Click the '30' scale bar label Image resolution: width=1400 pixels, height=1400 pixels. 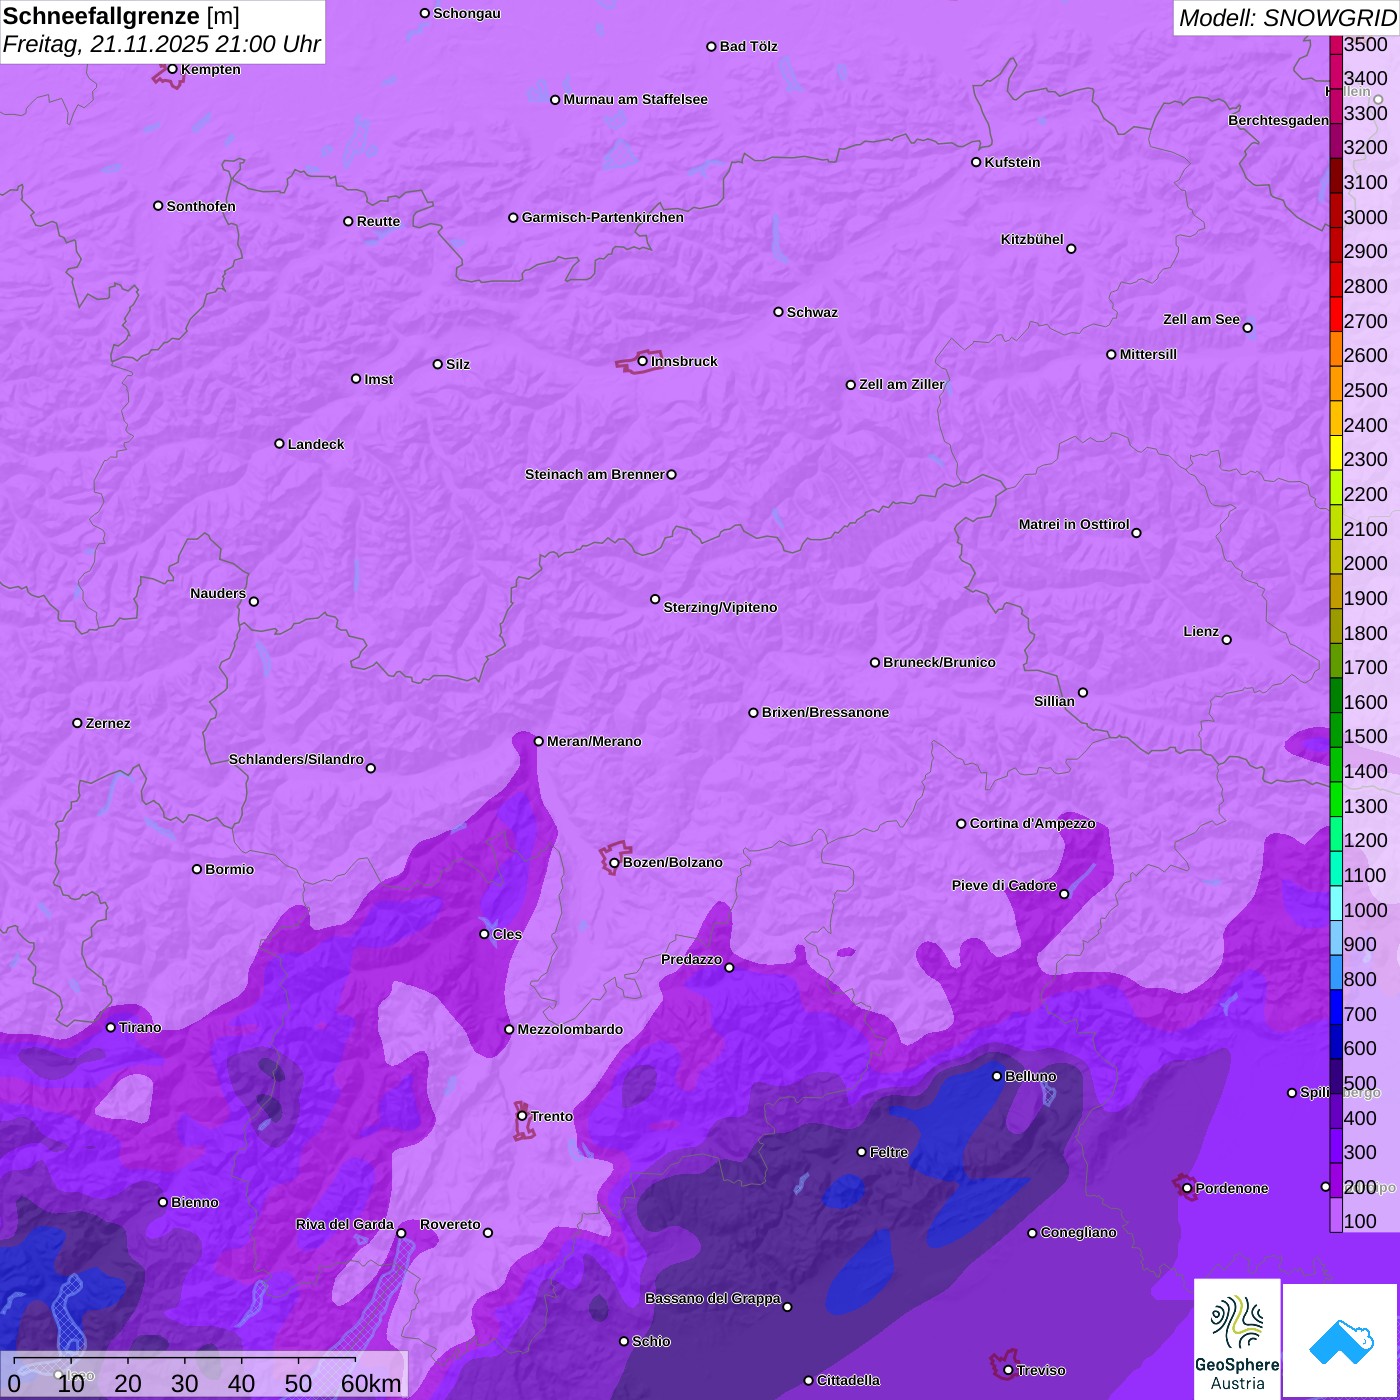coord(184,1383)
